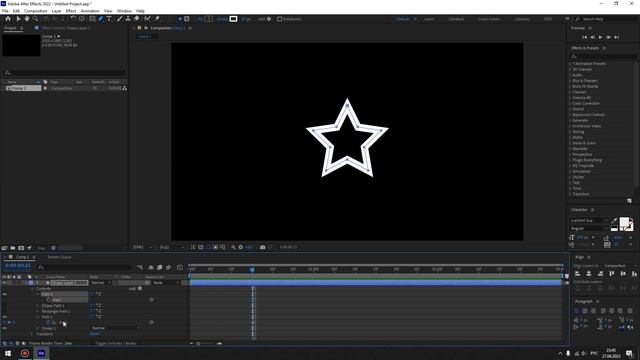Select the Roto Brush tool
Viewport: 640px width, 360px height.
pos(147,19)
